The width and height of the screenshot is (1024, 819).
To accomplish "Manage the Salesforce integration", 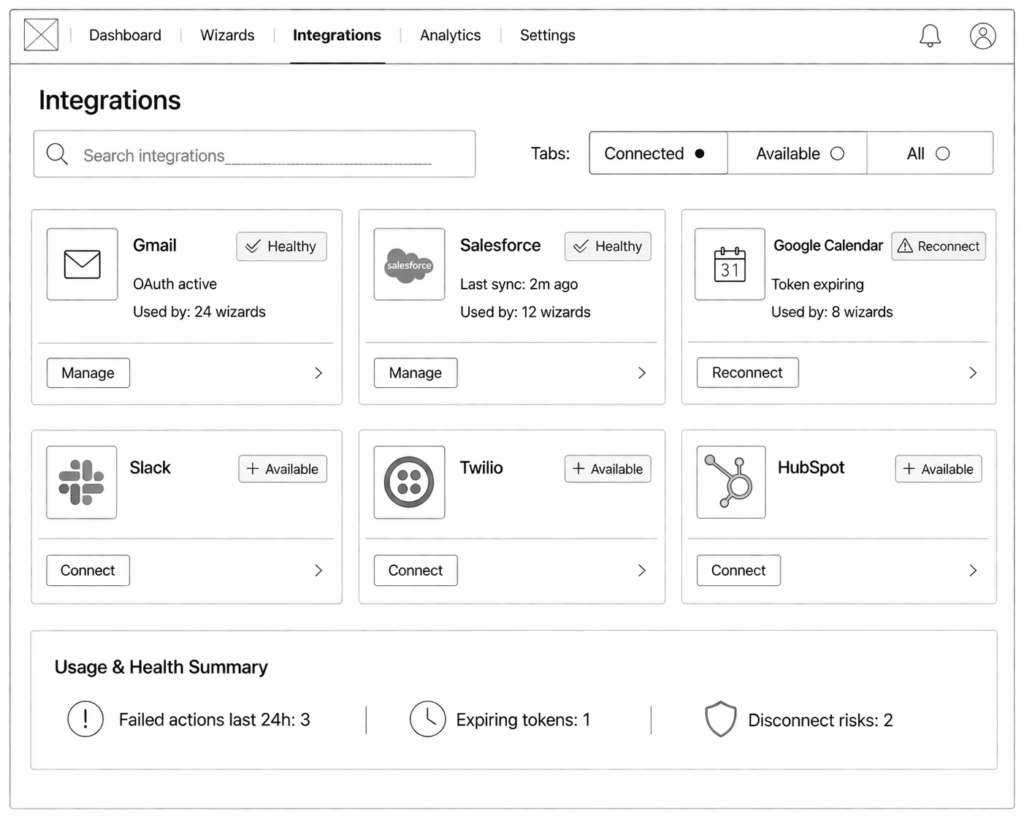I will tap(415, 373).
